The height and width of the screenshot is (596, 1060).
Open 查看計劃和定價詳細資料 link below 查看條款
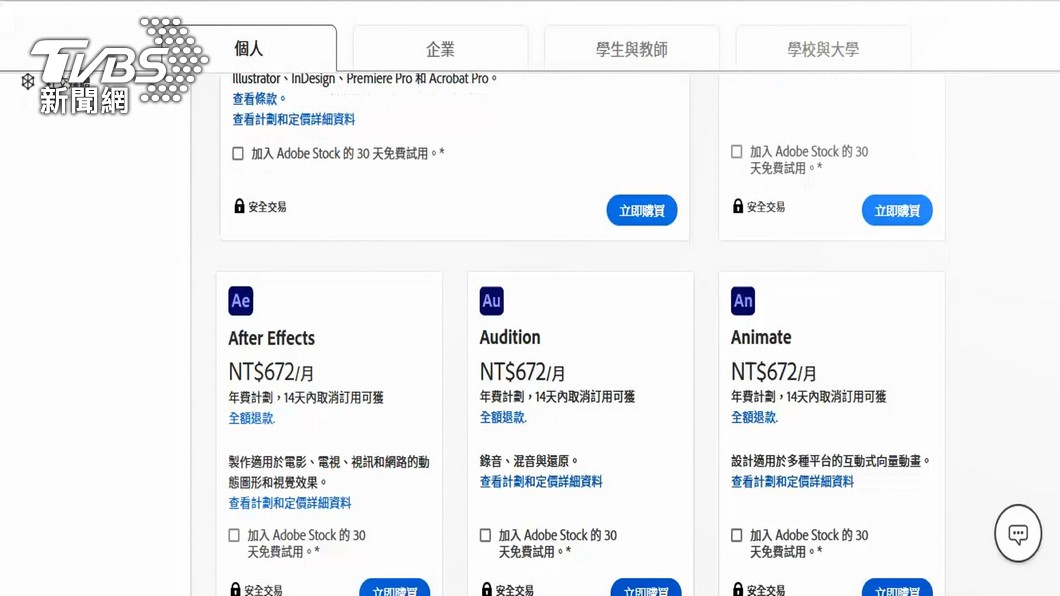tap(293, 120)
